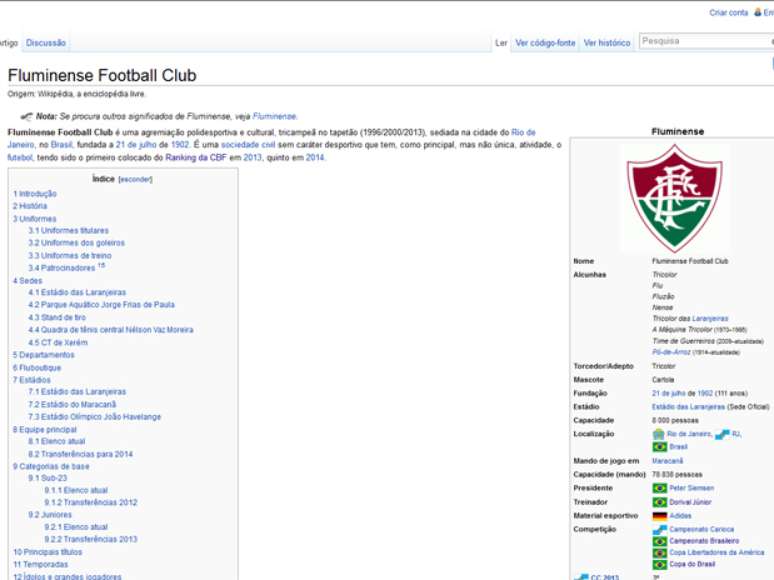Click Brazil flag next to Dorival Júnior

click(x=660, y=502)
